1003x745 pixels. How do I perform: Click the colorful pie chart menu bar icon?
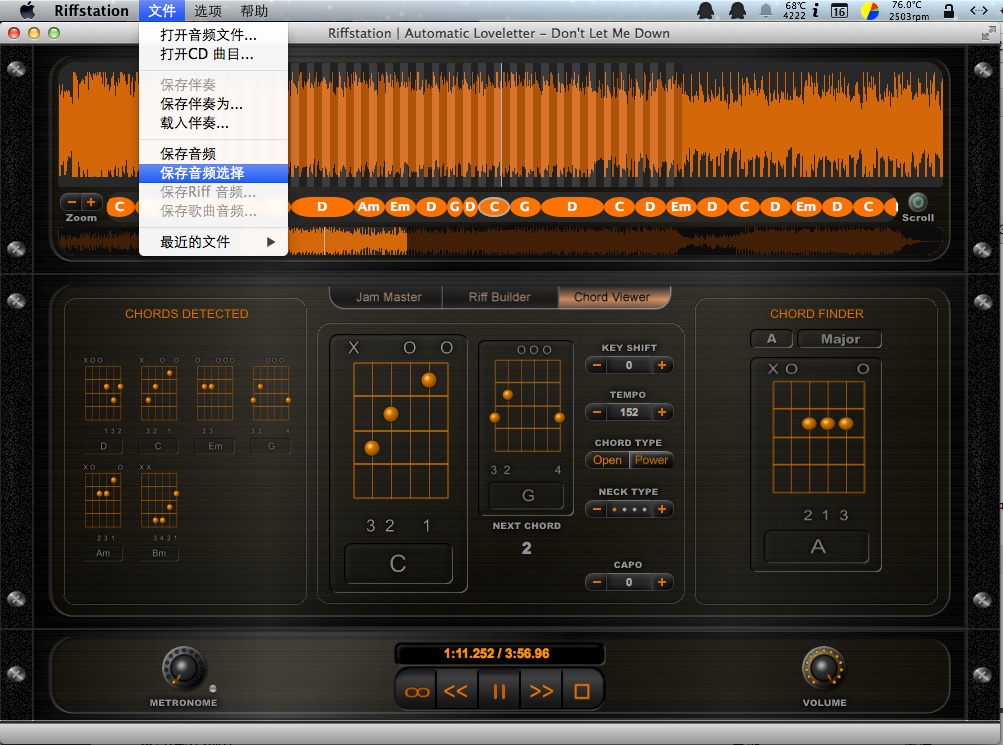point(869,11)
